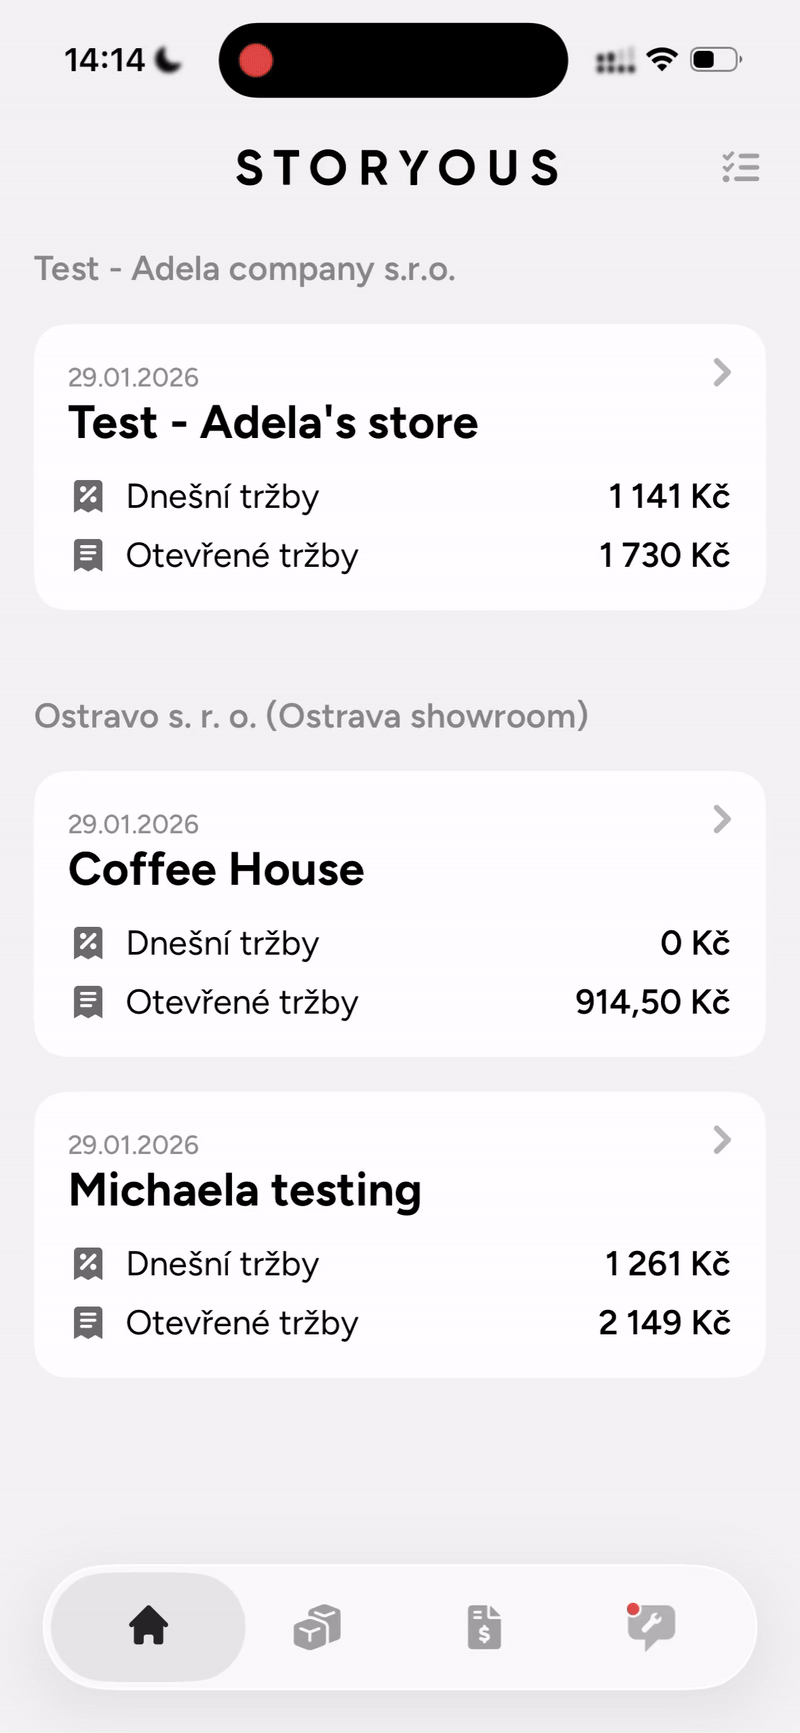
Task: Tap Dnešní tržby icon in Adela's store
Action: click(89, 496)
